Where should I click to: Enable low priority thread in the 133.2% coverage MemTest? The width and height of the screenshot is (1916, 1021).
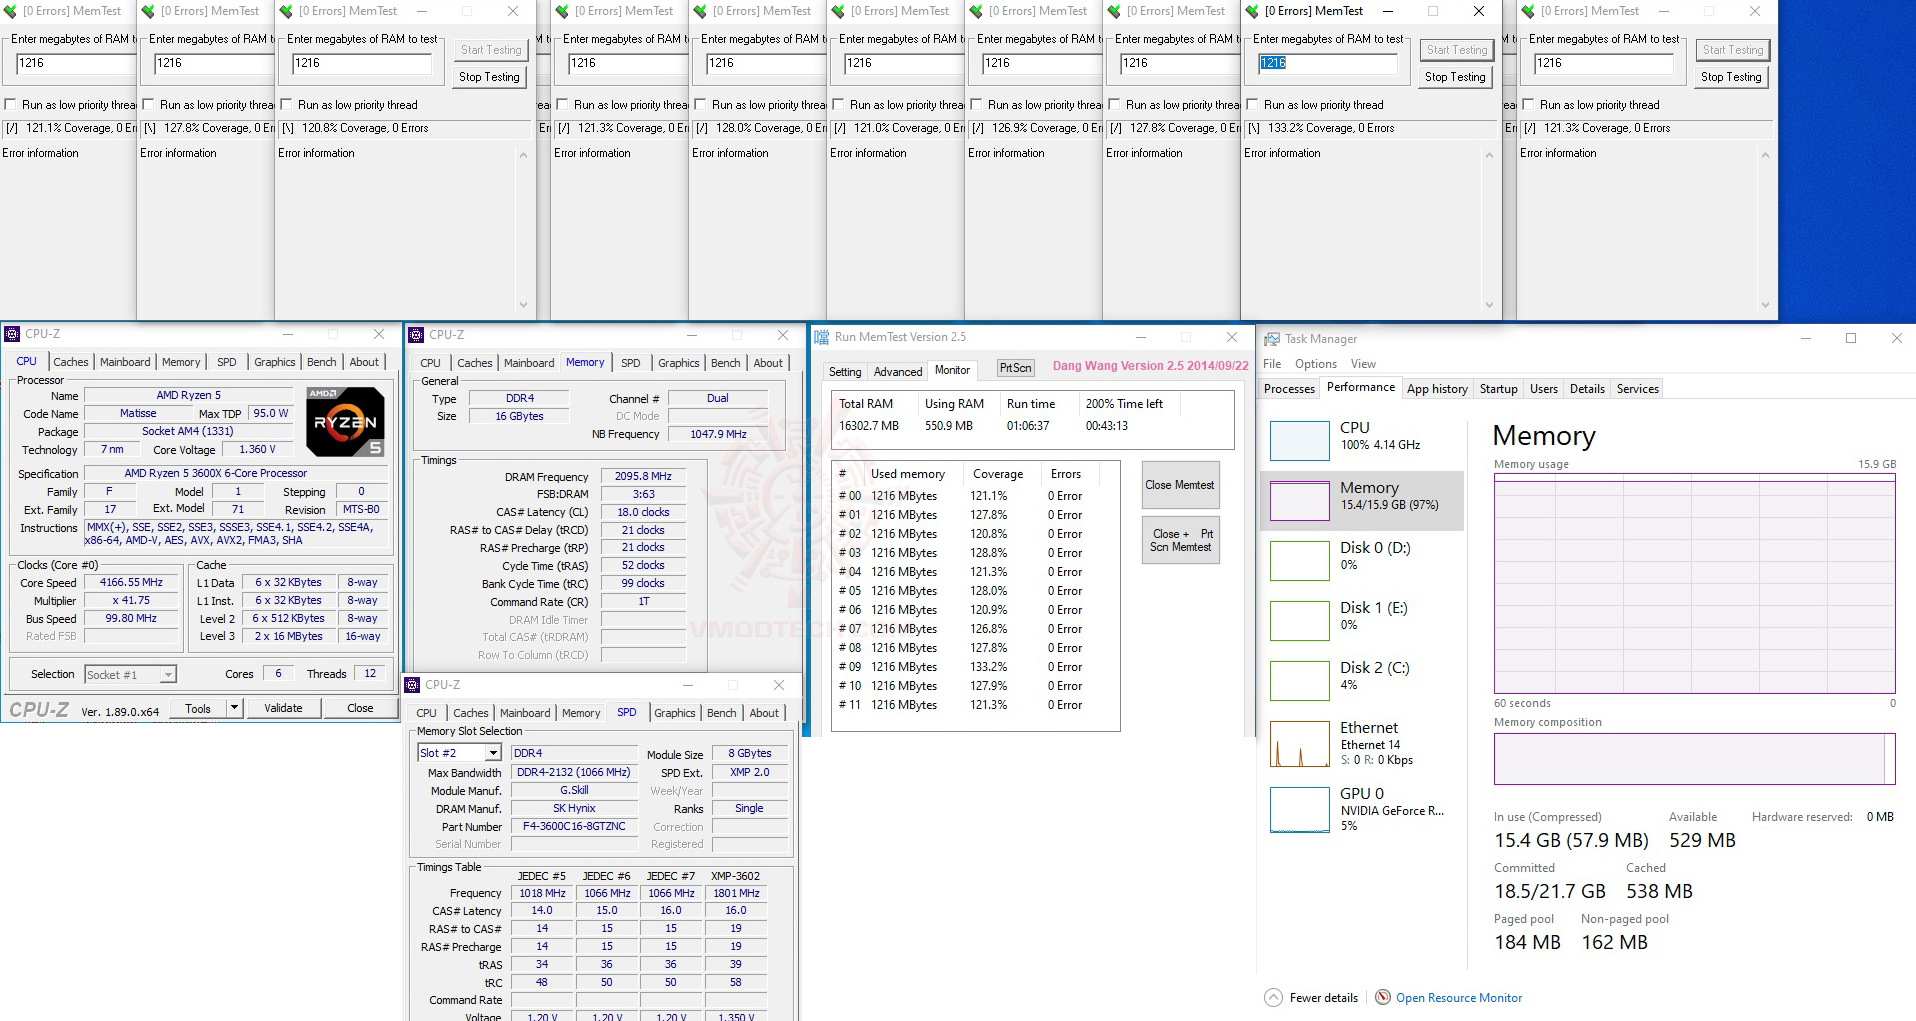pyautogui.click(x=1252, y=105)
